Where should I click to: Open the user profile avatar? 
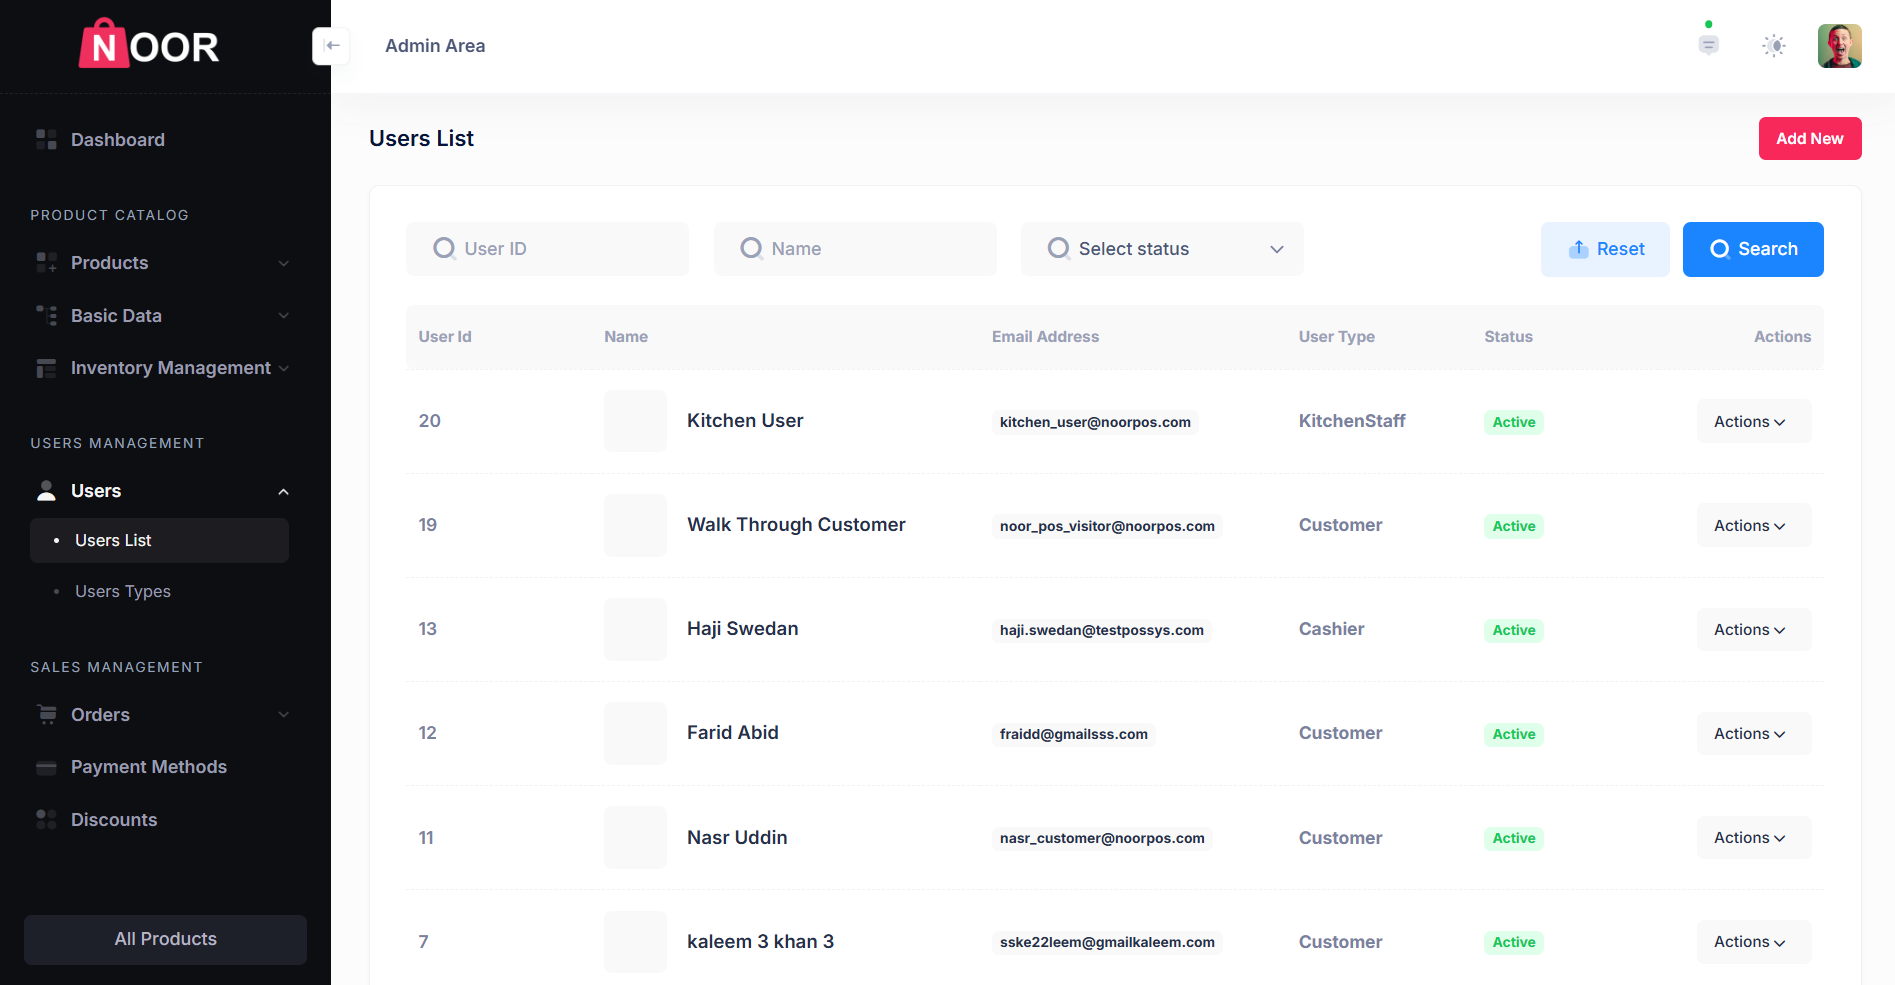pyautogui.click(x=1839, y=46)
